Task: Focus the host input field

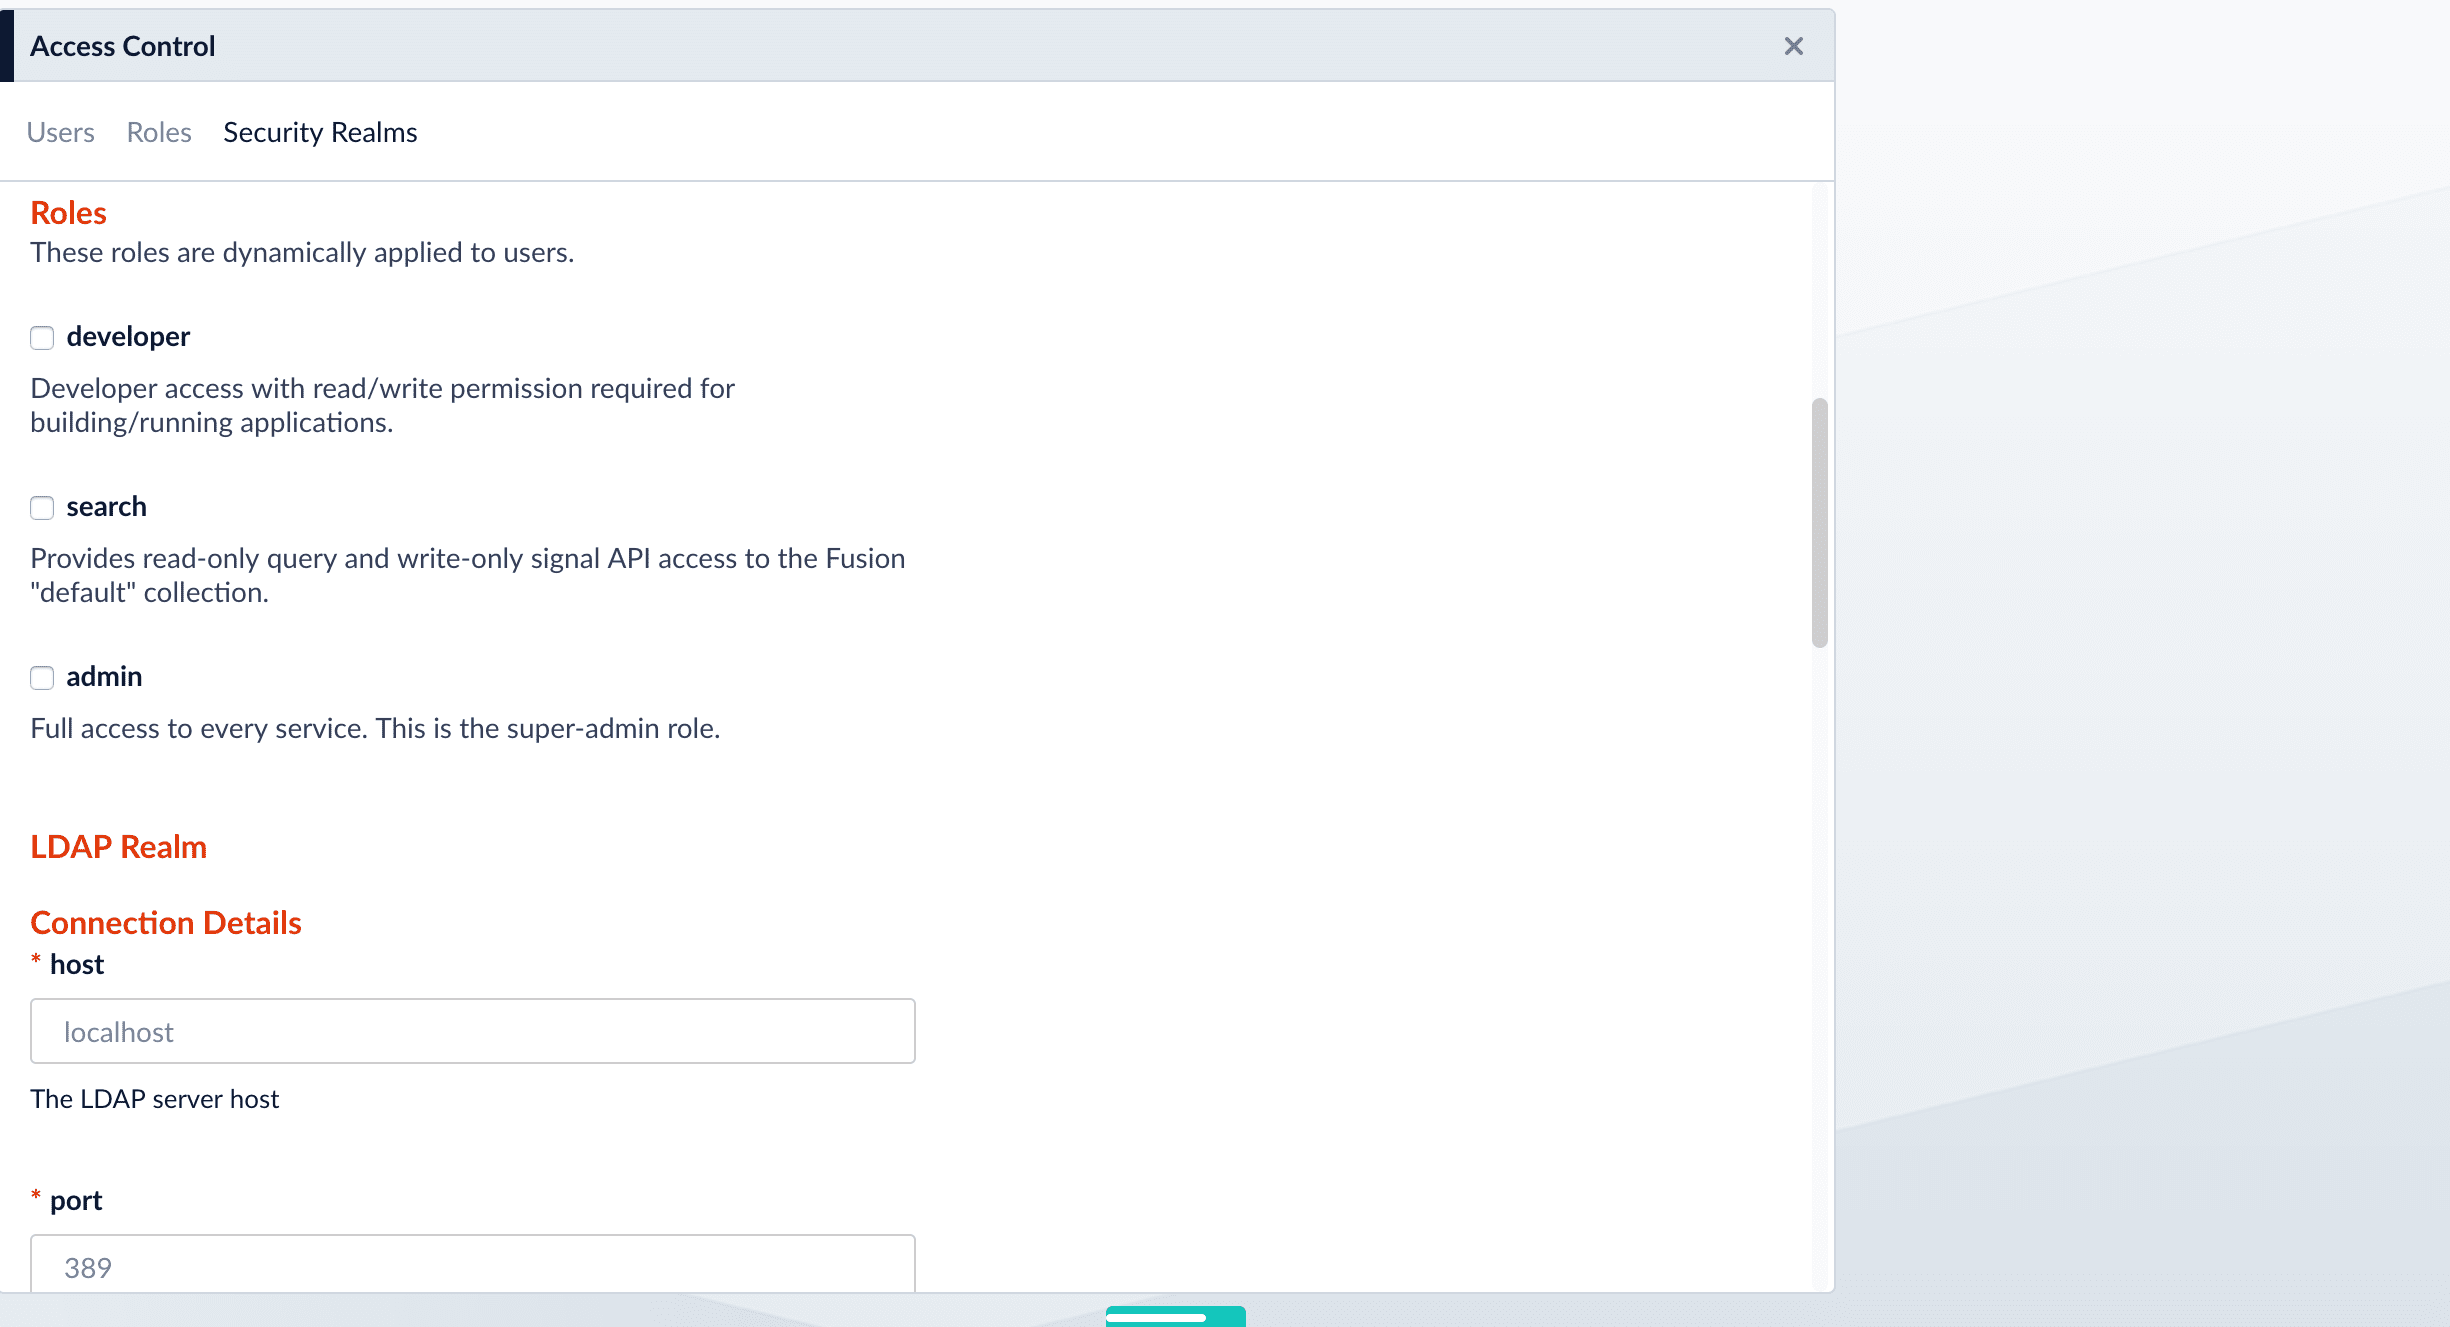Action: [473, 1031]
